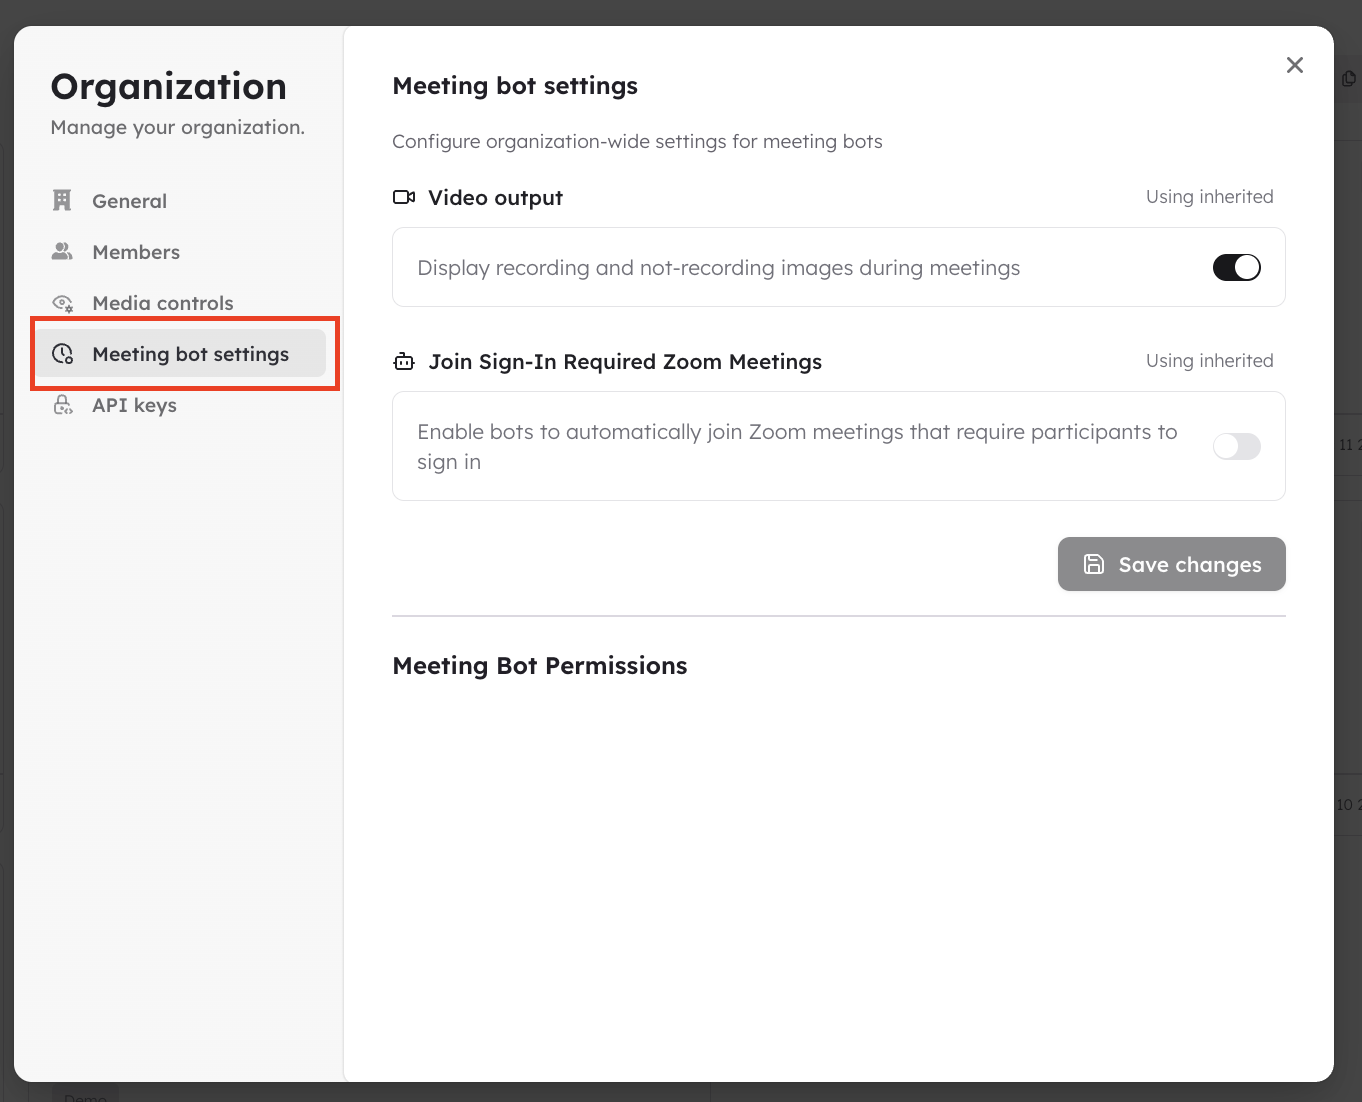The height and width of the screenshot is (1102, 1362).
Task: Click the floppy disk icon in Save changes
Action: [1094, 564]
